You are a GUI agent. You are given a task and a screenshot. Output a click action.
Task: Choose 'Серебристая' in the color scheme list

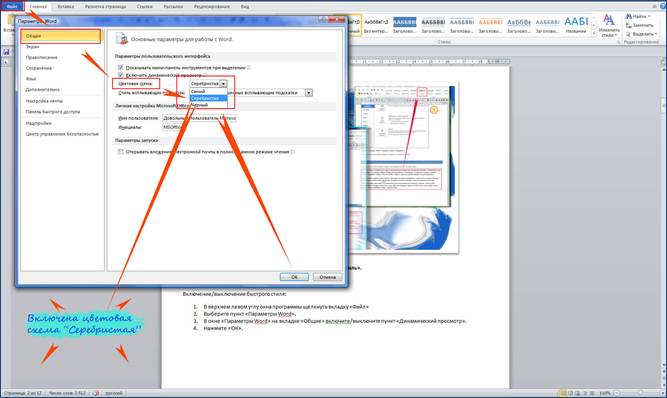point(208,98)
